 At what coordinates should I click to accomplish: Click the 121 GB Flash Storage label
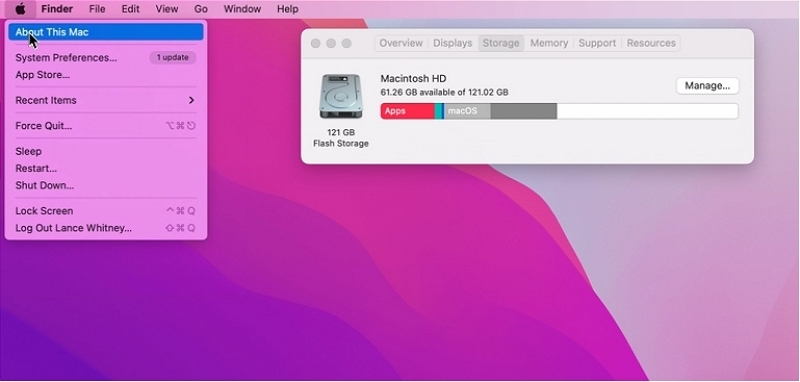pyautogui.click(x=341, y=138)
